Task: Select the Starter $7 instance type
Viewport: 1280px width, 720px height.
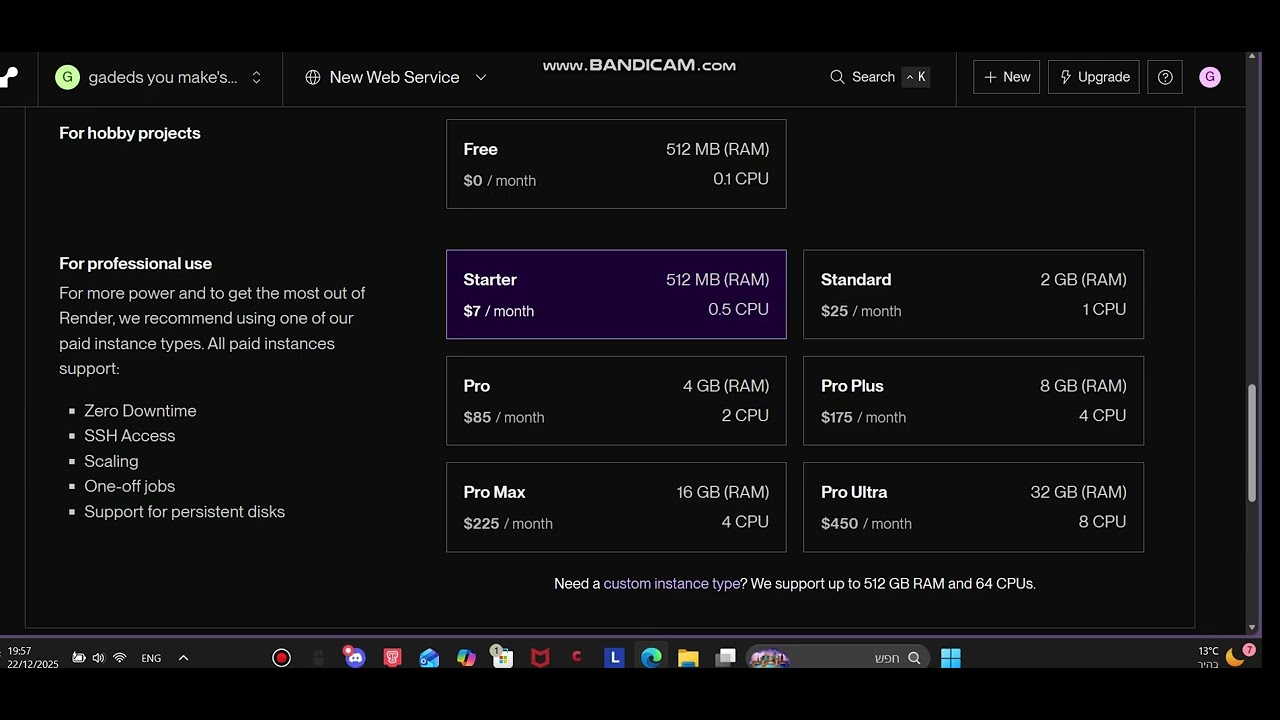Action: (616, 294)
